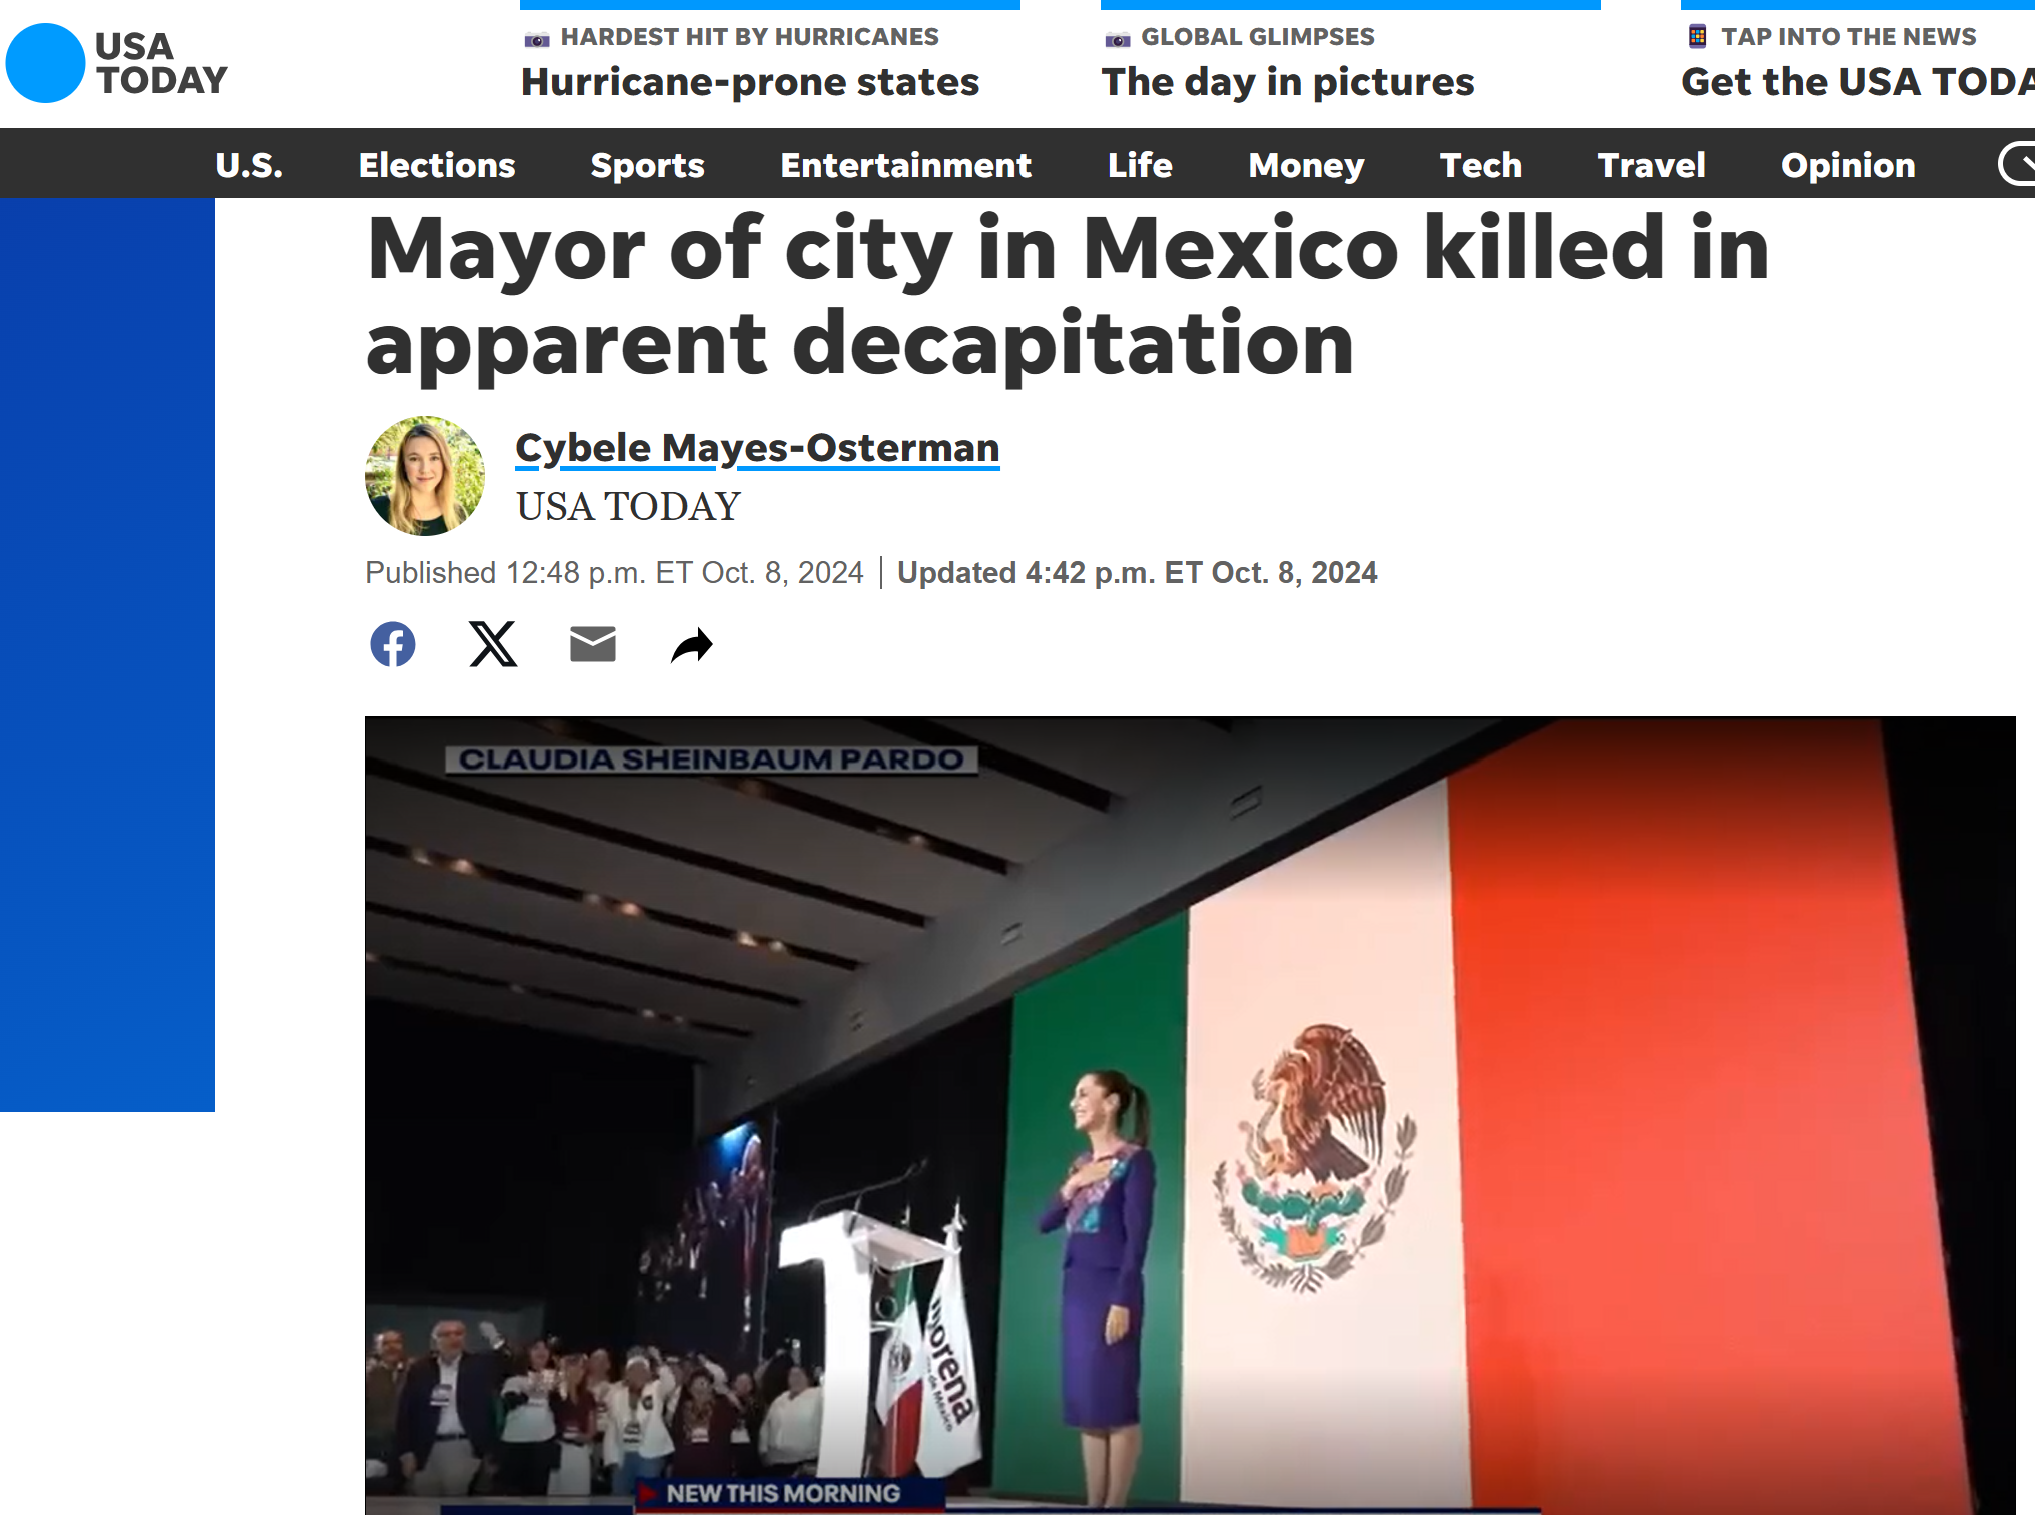Share article on X
The width and height of the screenshot is (2035, 1515).
pyautogui.click(x=493, y=644)
